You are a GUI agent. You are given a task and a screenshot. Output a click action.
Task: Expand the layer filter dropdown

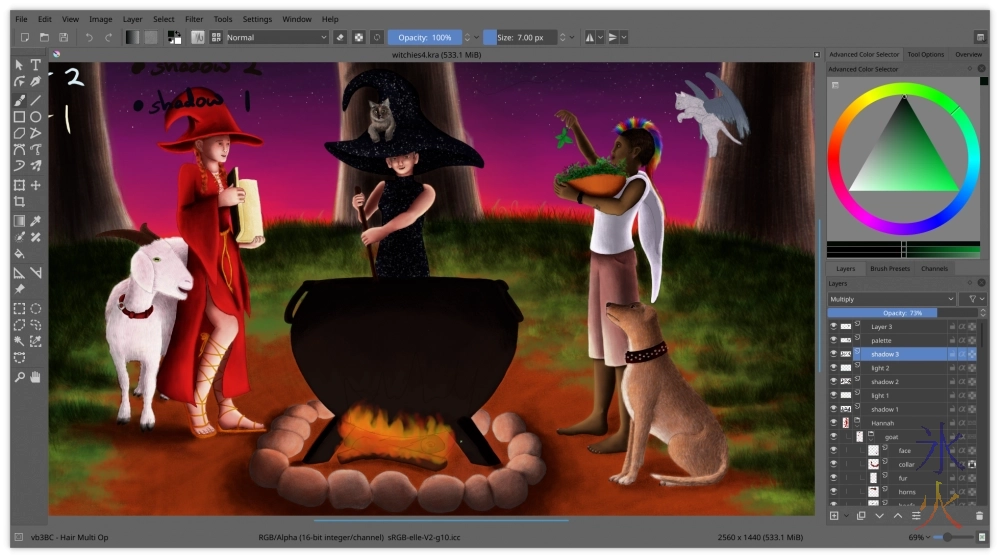971,299
